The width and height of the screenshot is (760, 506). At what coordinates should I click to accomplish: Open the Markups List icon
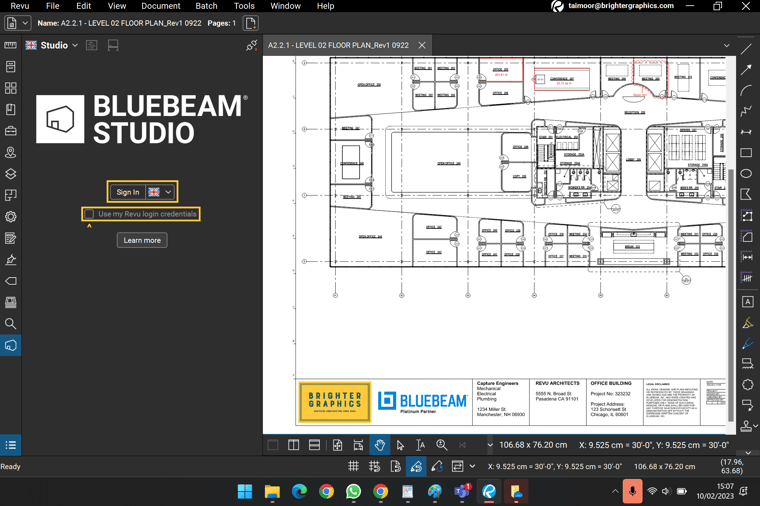10,445
